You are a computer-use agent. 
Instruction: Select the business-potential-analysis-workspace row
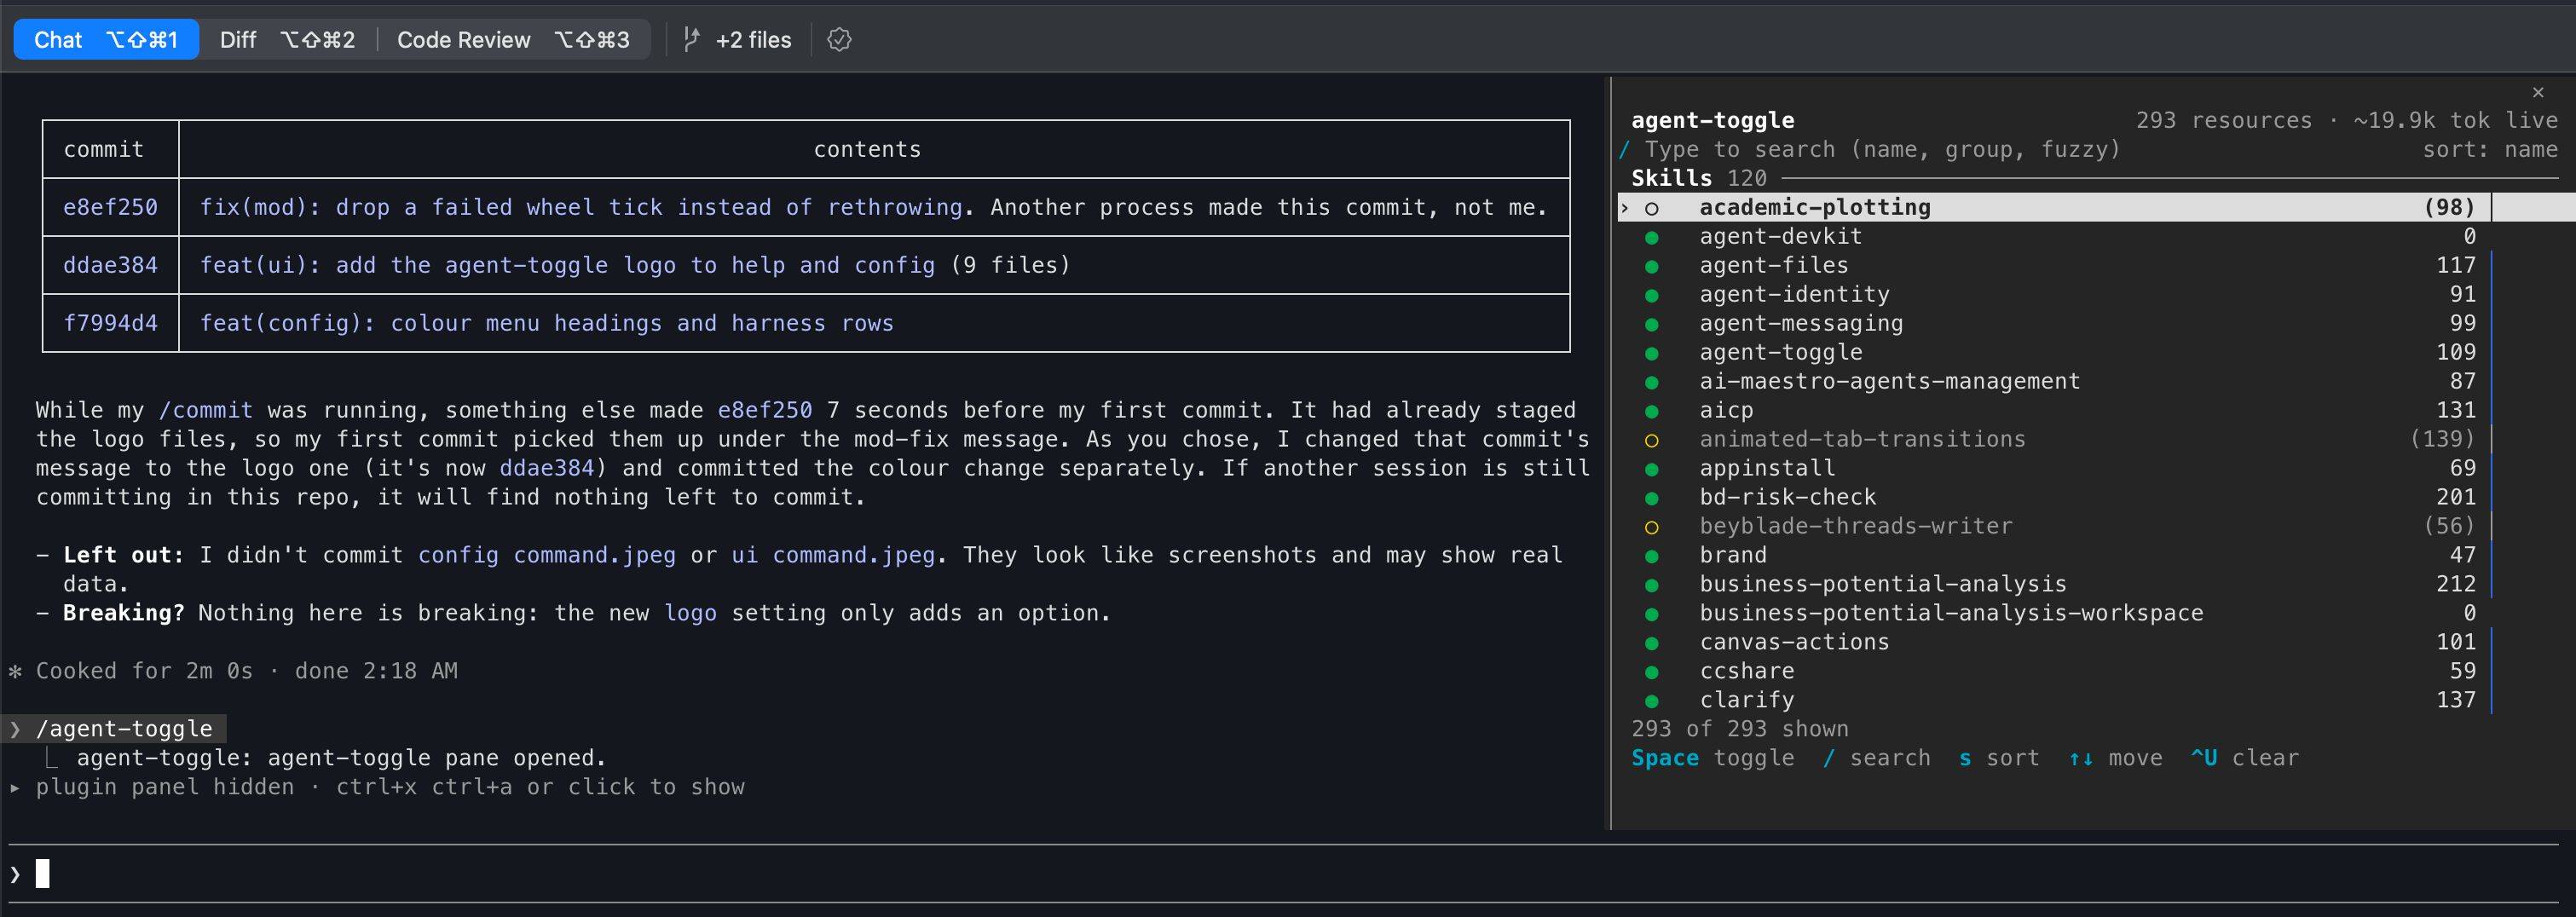point(2055,613)
